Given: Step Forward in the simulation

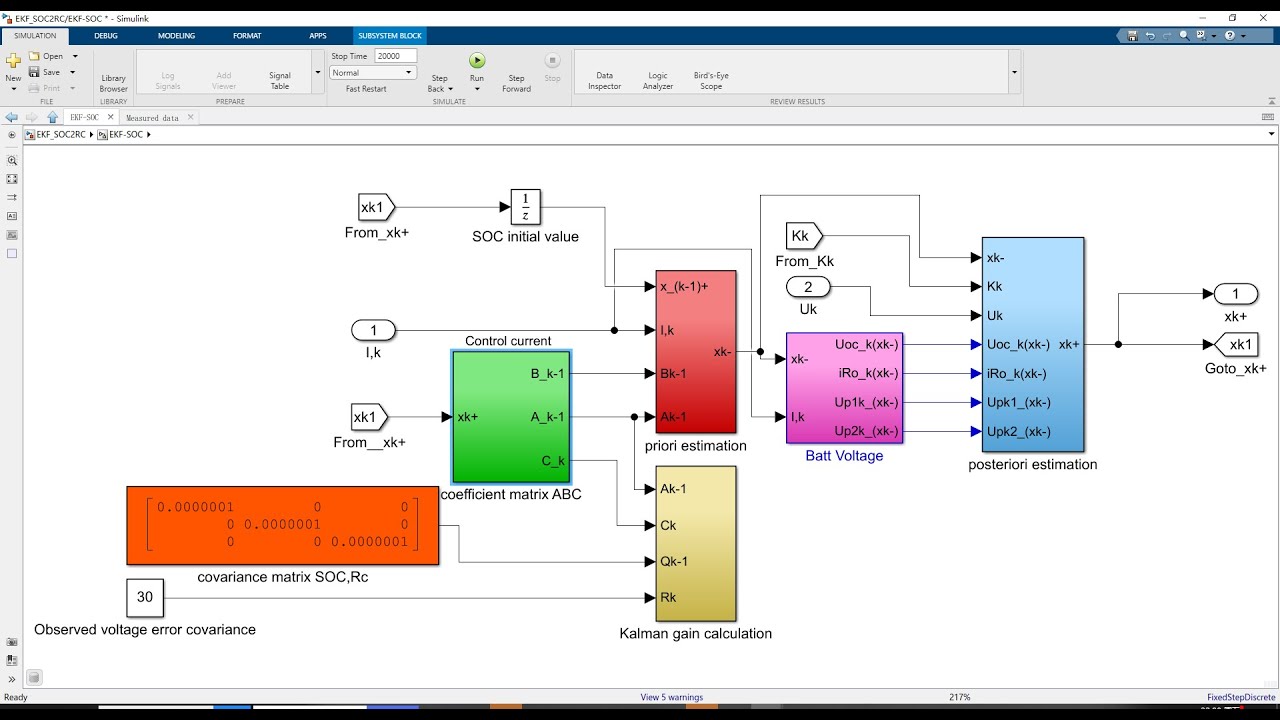Looking at the screenshot, I should point(516,83).
